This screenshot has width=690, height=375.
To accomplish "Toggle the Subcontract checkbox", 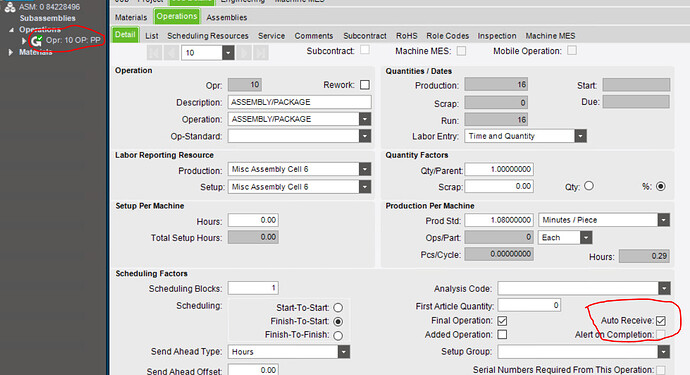I will pyautogui.click(x=365, y=50).
